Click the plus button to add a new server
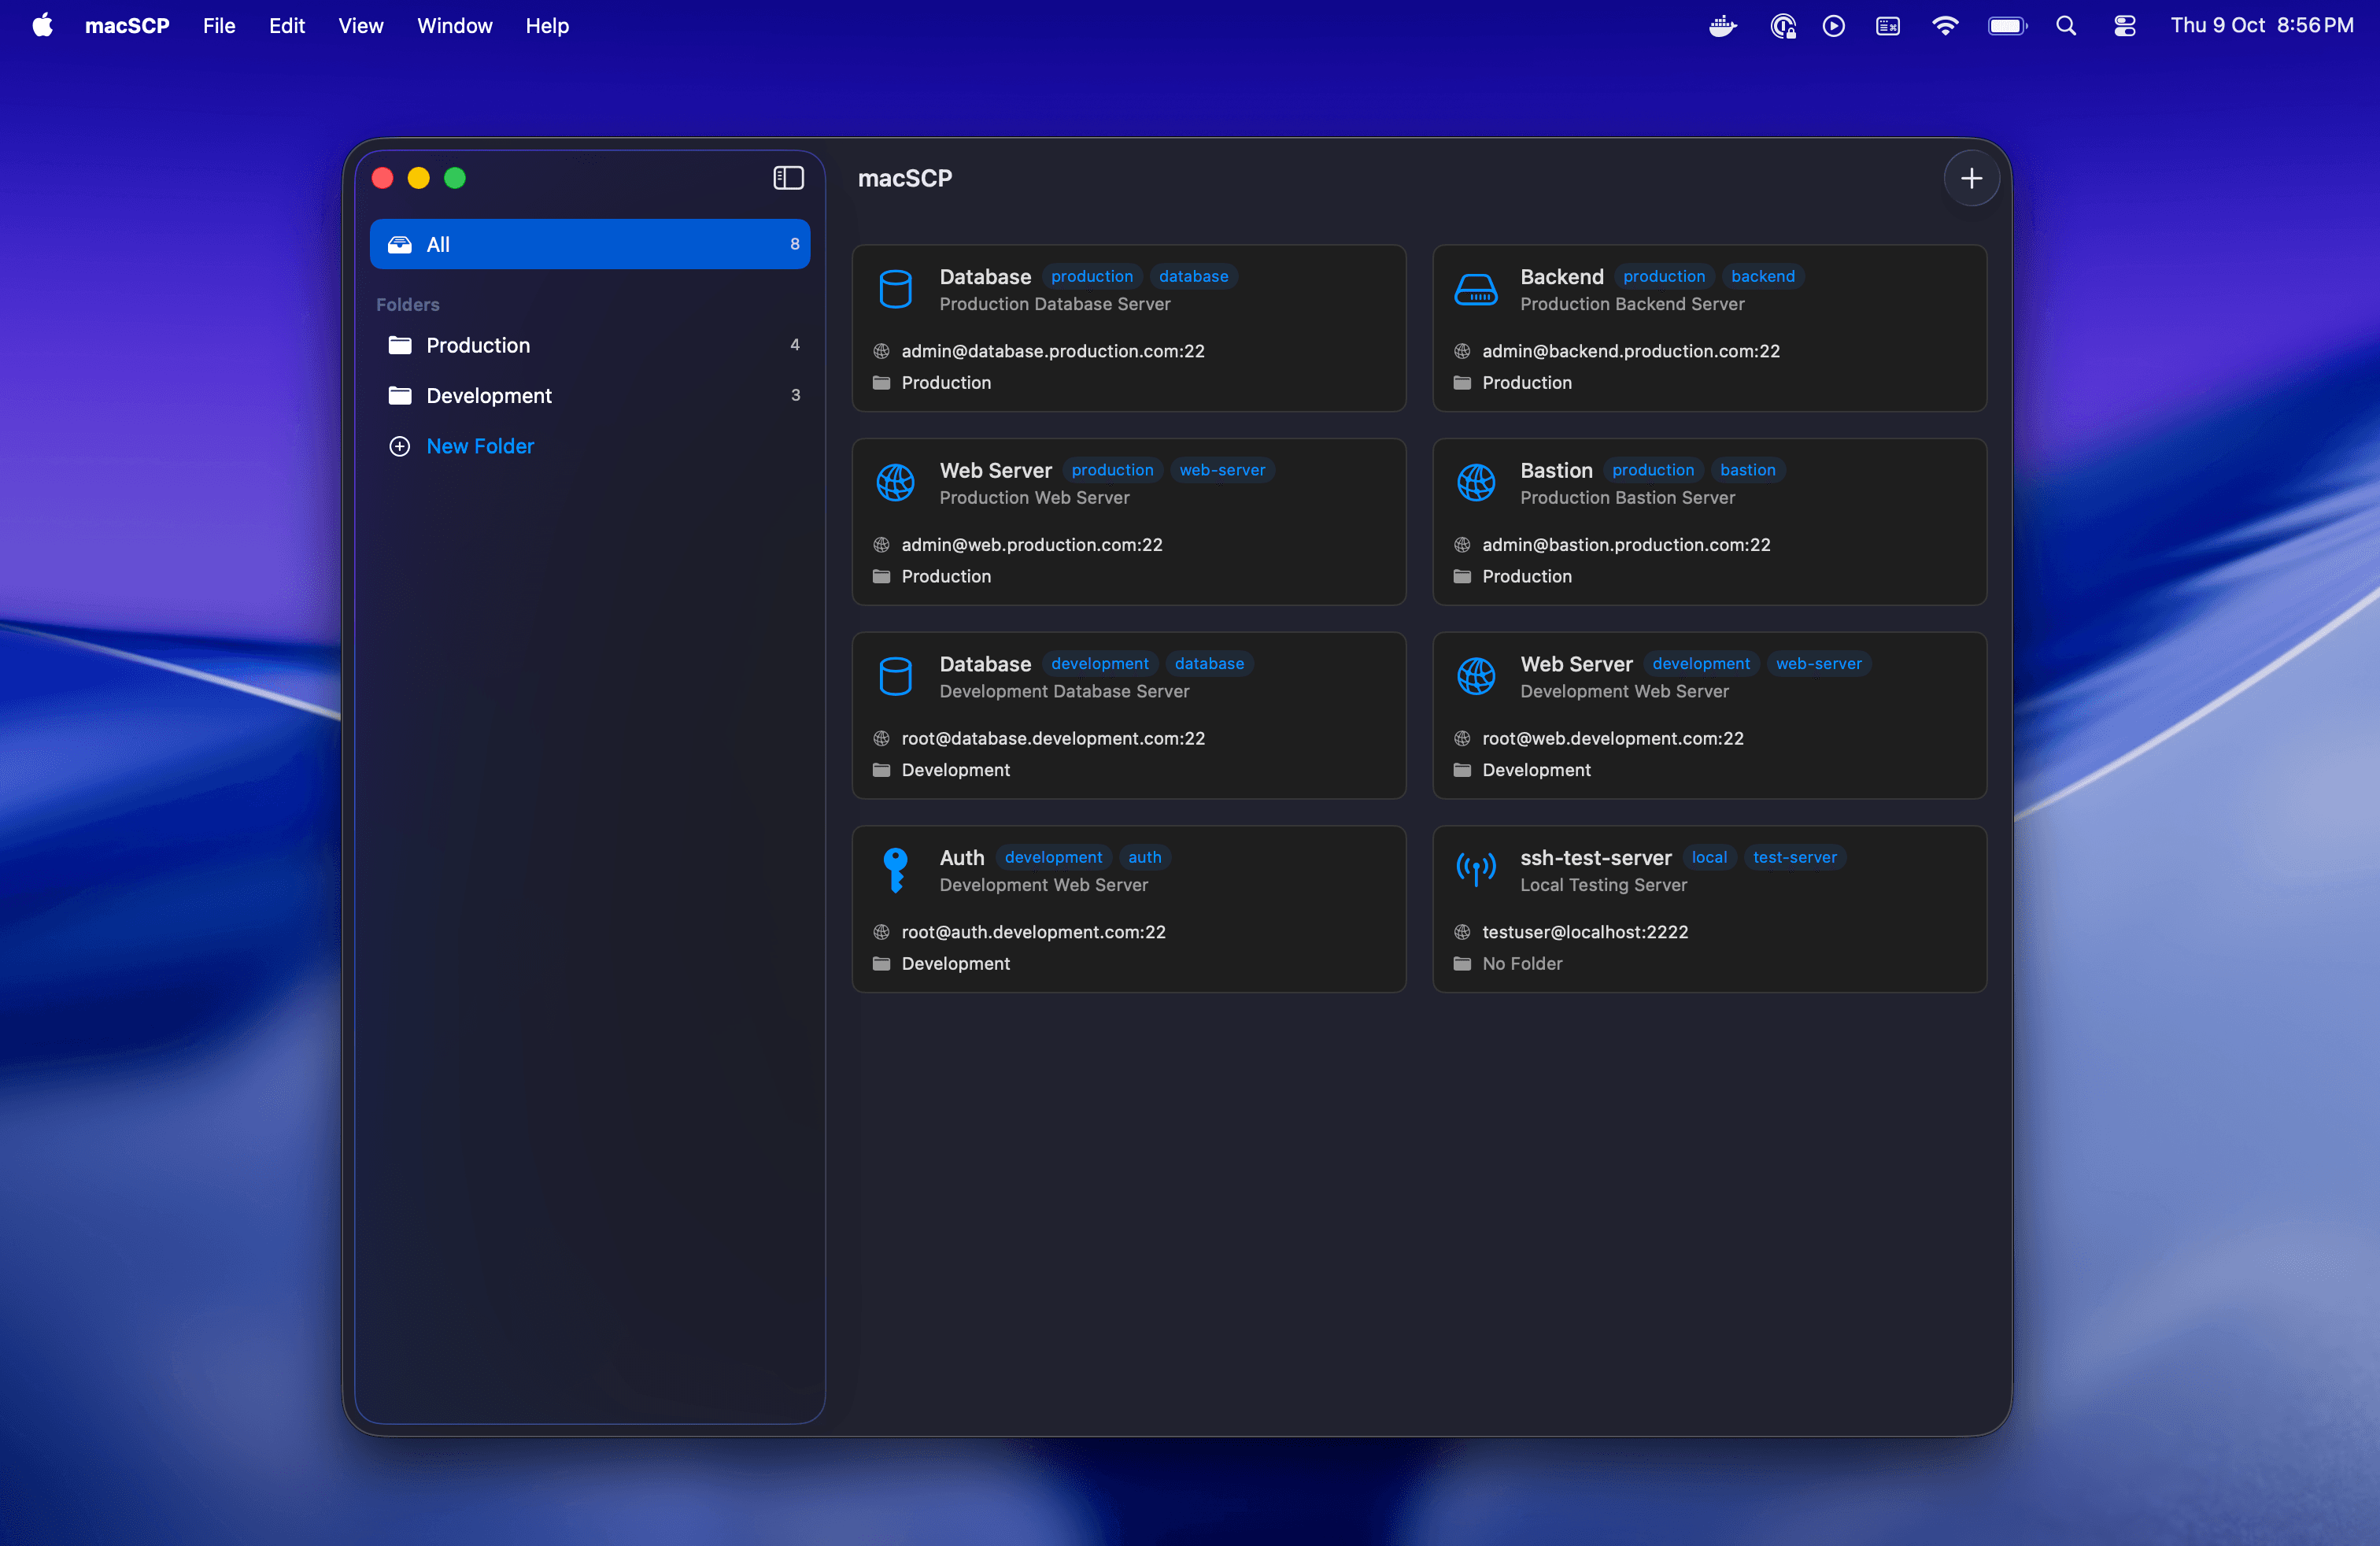Image resolution: width=2380 pixels, height=1546 pixels. click(x=1972, y=178)
